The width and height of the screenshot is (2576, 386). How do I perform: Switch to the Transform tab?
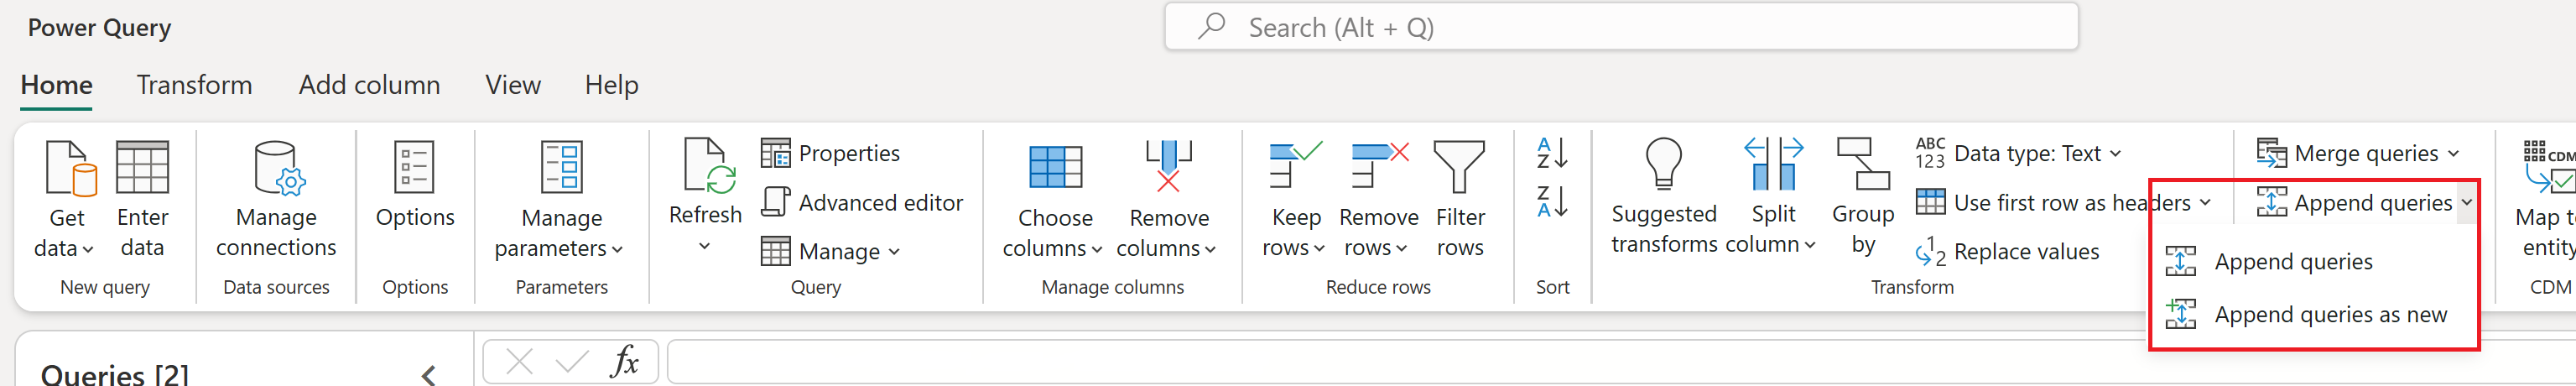click(x=194, y=85)
